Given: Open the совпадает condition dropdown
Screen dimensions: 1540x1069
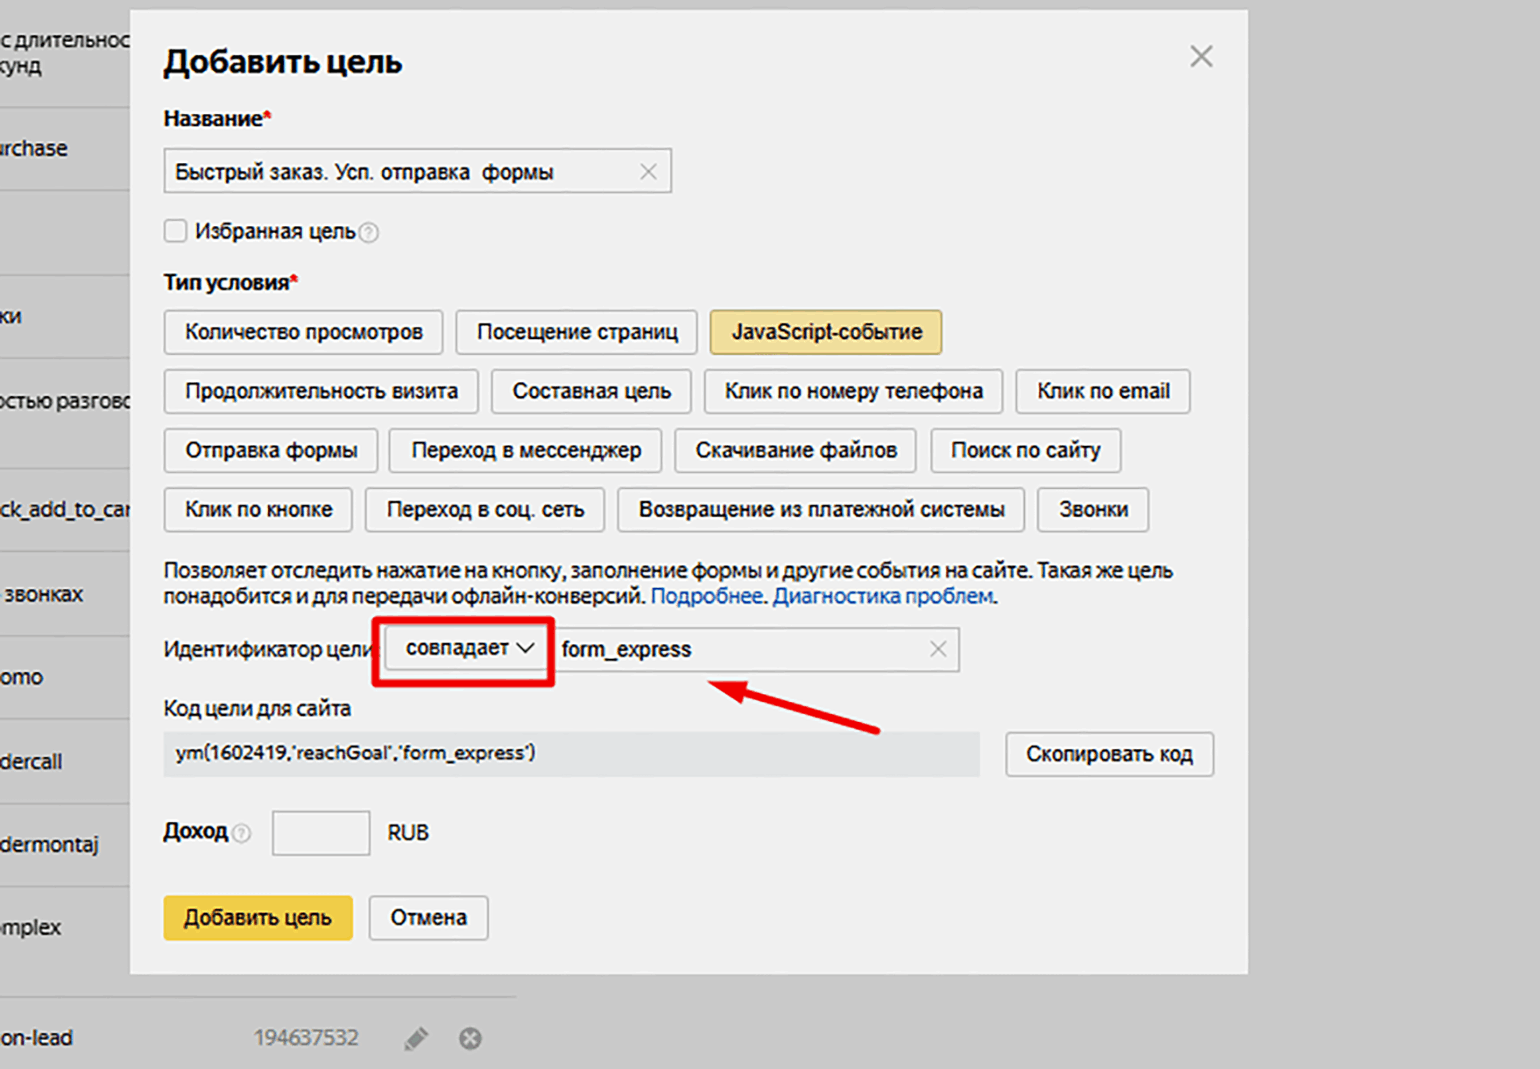Looking at the screenshot, I should tap(469, 649).
